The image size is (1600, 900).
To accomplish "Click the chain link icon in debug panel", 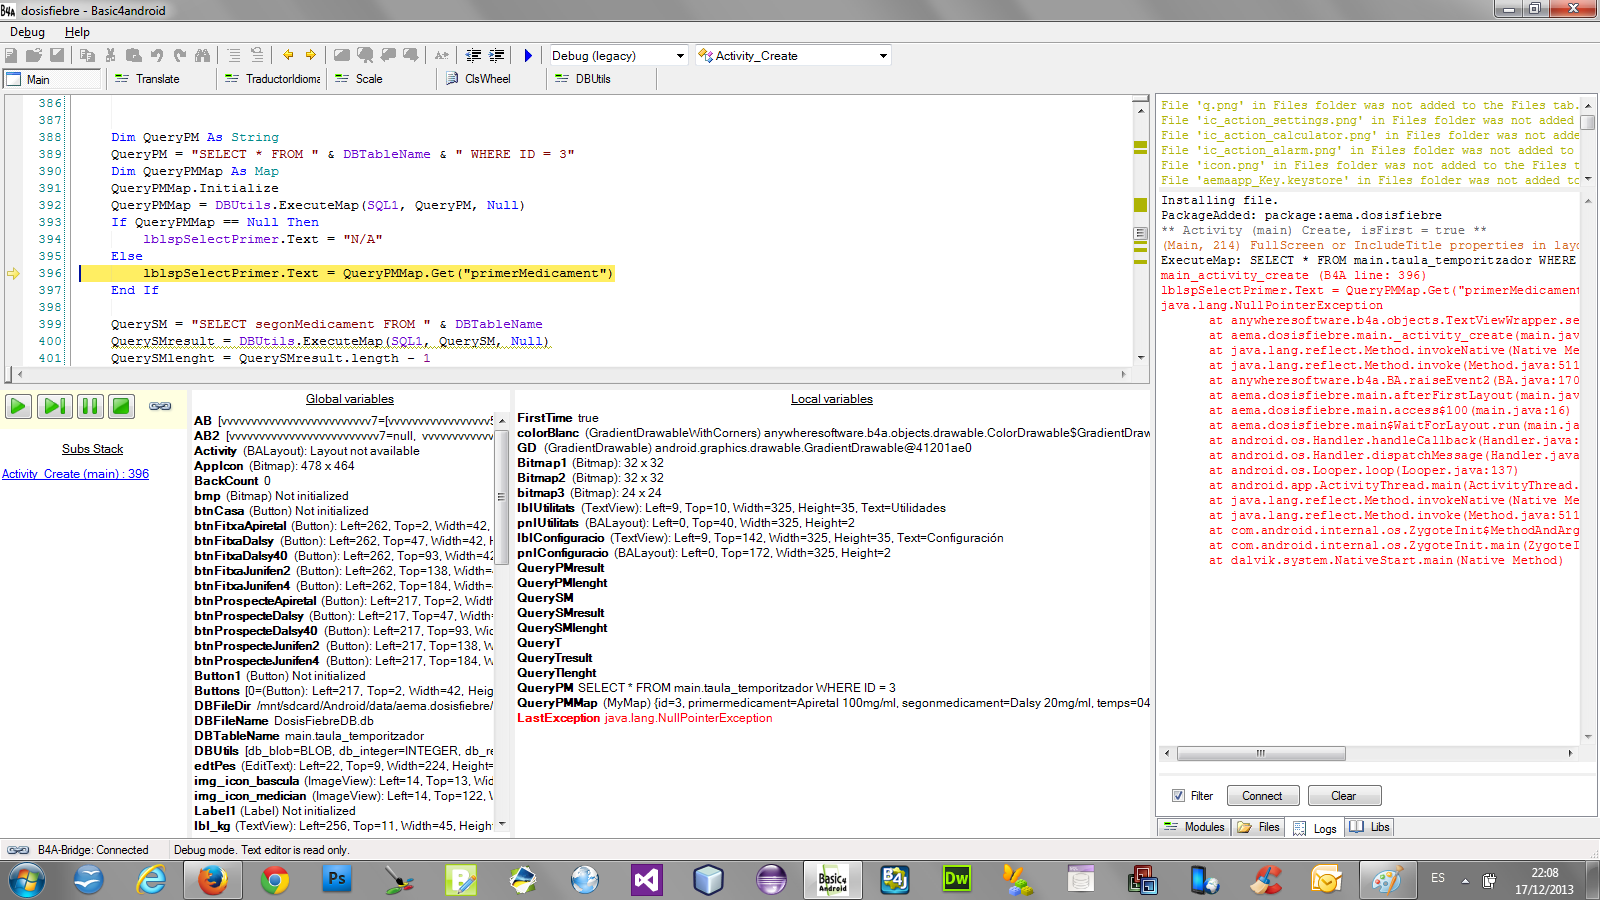I will pos(160,406).
